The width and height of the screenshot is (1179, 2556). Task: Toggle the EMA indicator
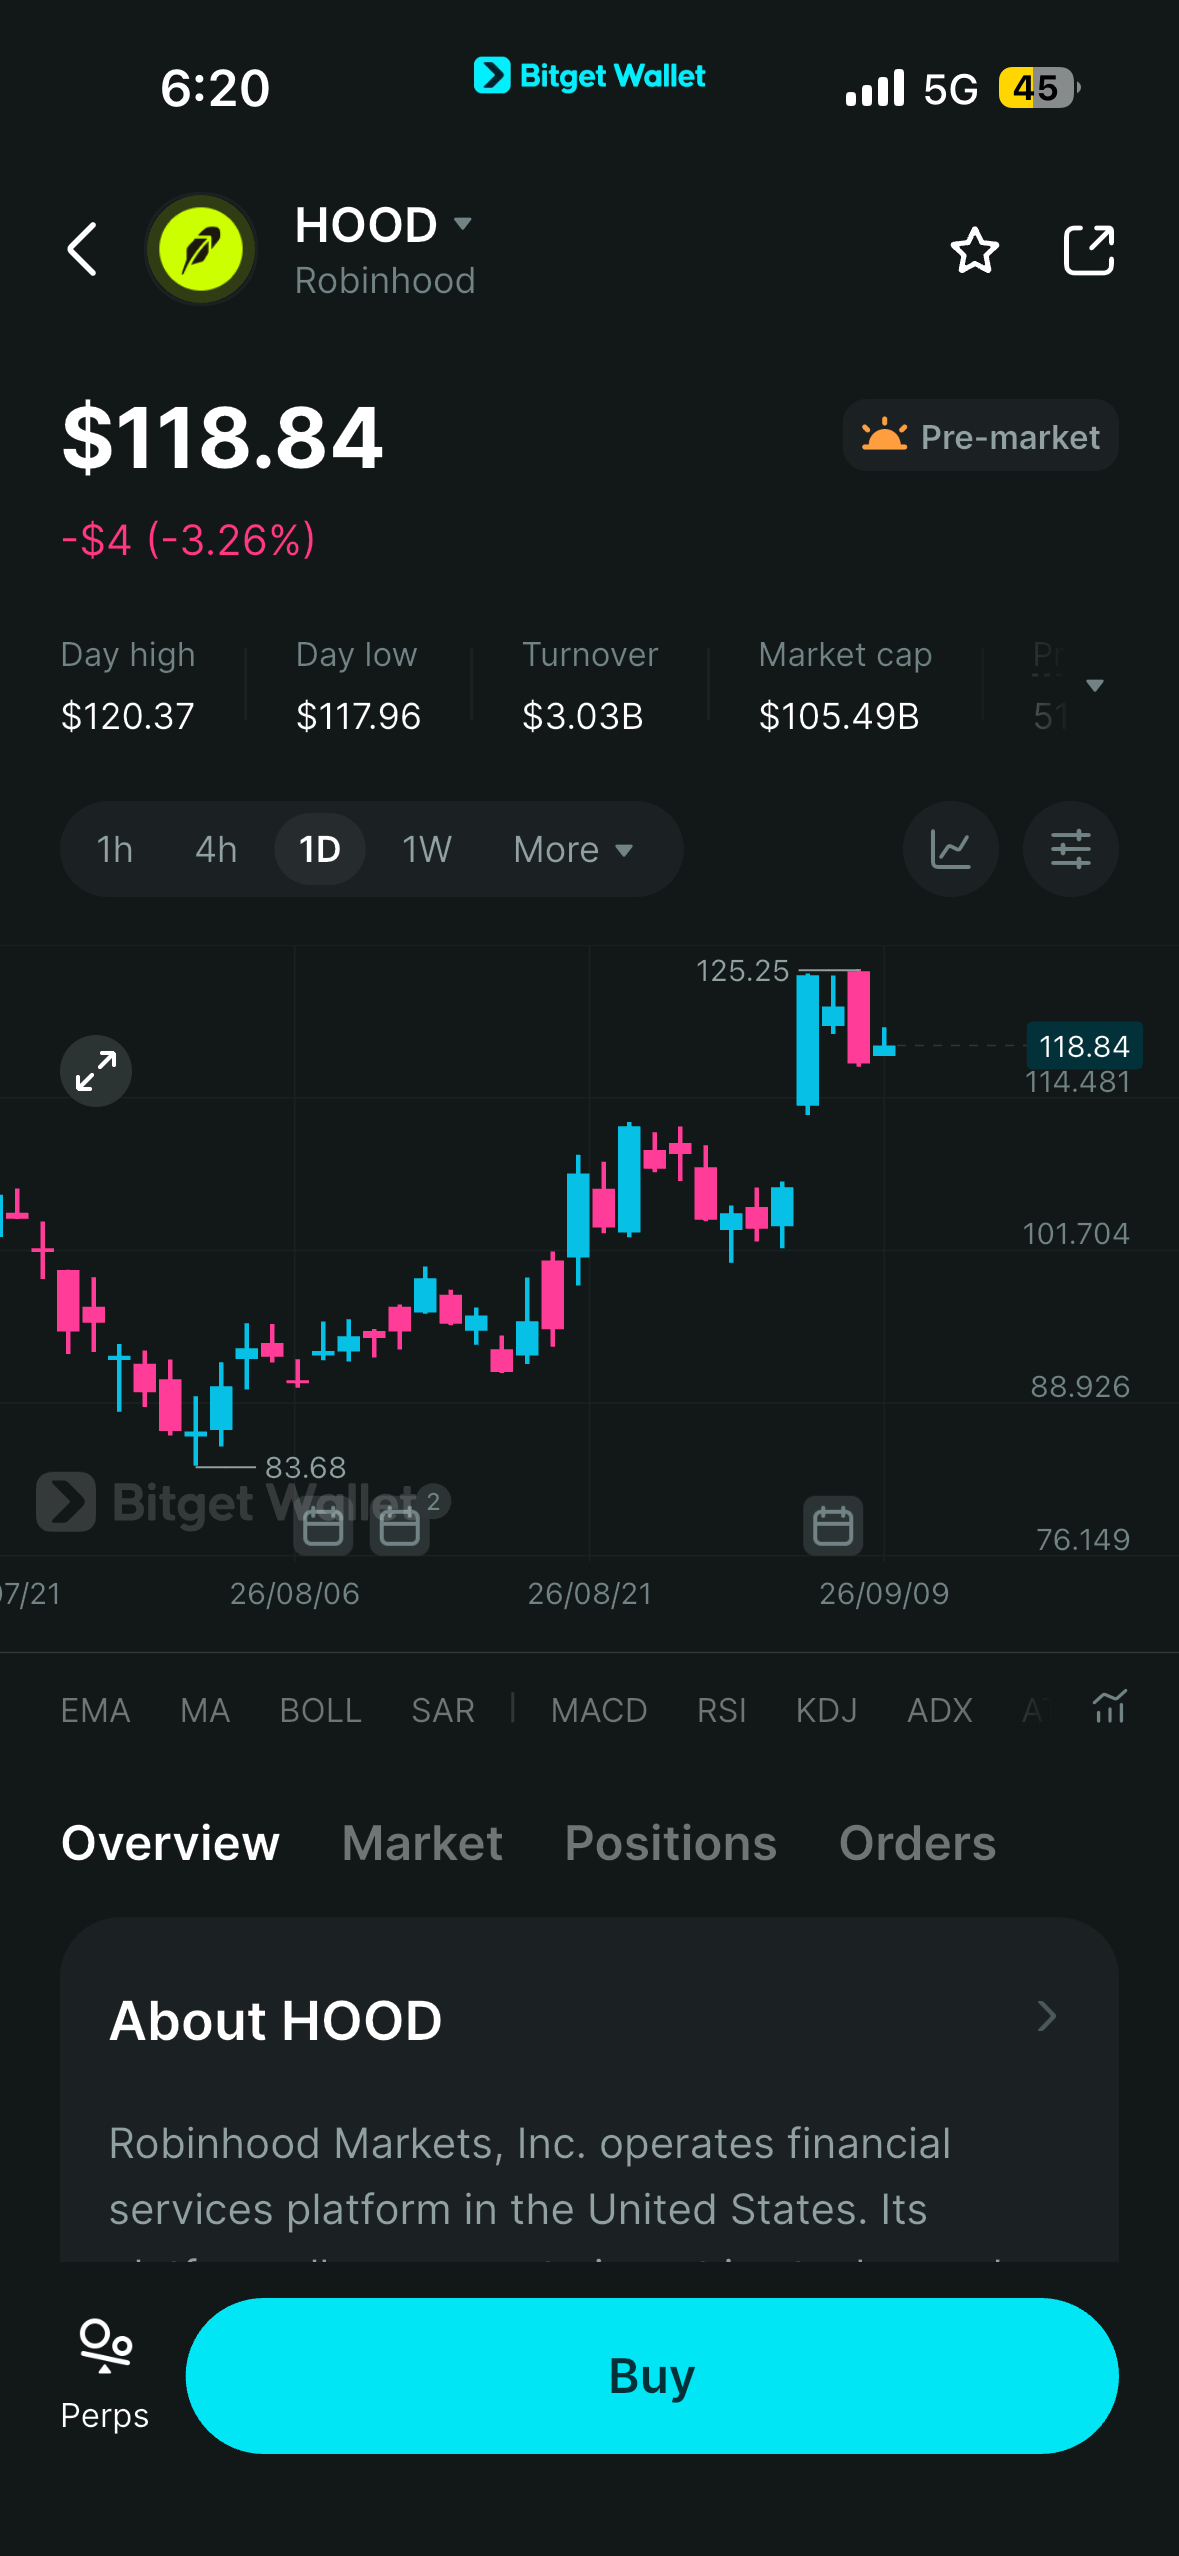click(x=96, y=1710)
